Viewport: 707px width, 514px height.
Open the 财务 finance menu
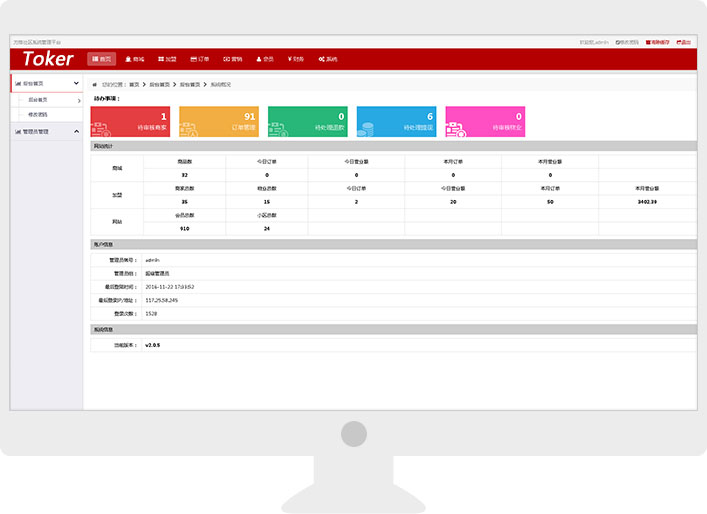pyautogui.click(x=295, y=59)
